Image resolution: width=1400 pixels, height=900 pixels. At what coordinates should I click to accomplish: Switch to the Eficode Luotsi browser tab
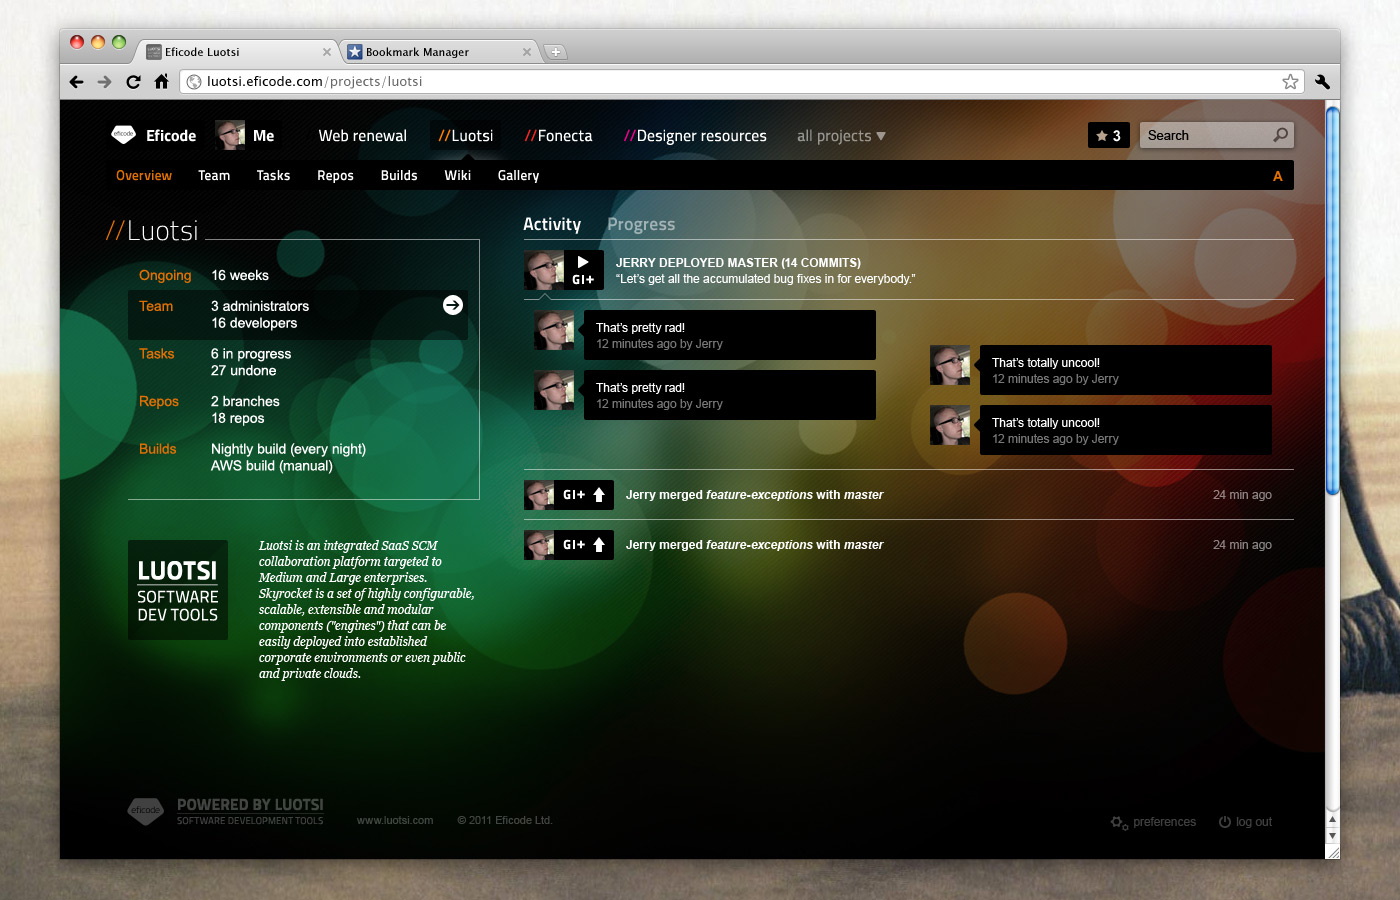point(240,52)
